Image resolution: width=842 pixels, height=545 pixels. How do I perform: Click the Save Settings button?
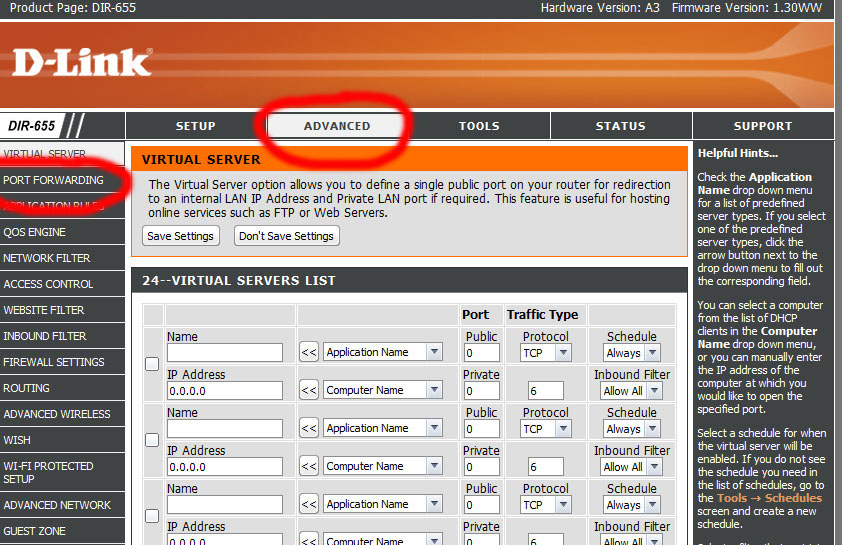[180, 236]
